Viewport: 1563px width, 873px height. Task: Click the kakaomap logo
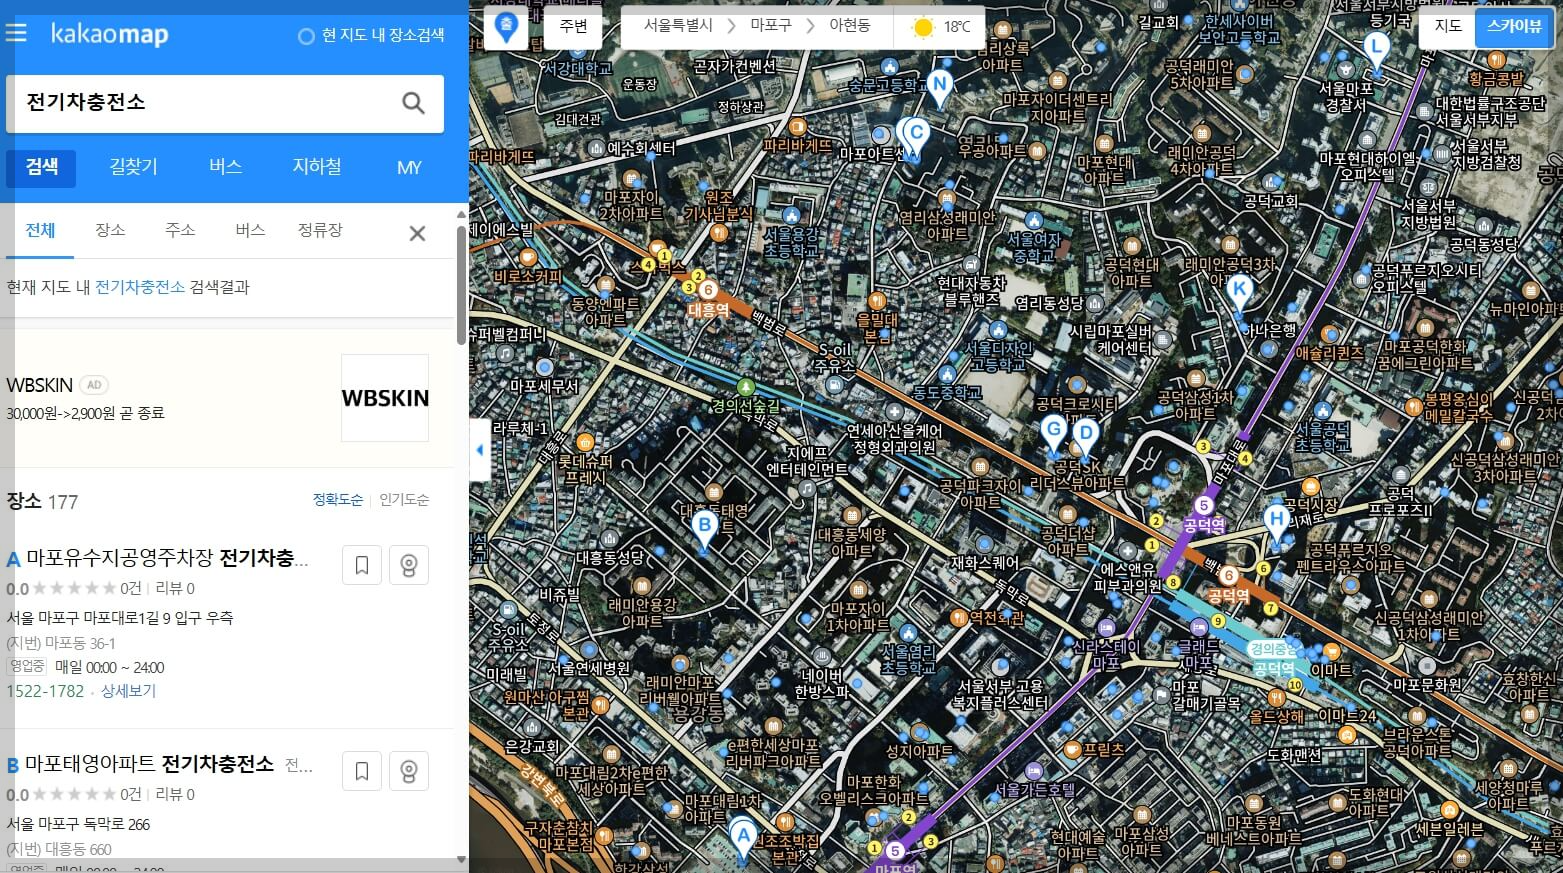110,34
